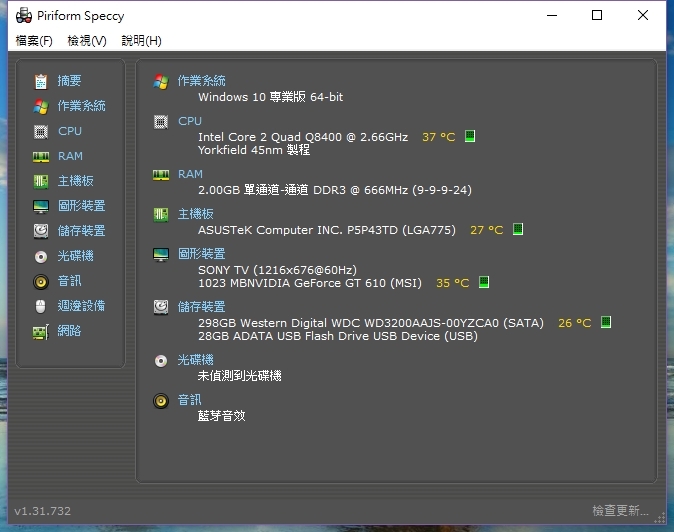674x532 pixels.
Task: Select 作業系統 label in sidebar
Action: point(82,106)
